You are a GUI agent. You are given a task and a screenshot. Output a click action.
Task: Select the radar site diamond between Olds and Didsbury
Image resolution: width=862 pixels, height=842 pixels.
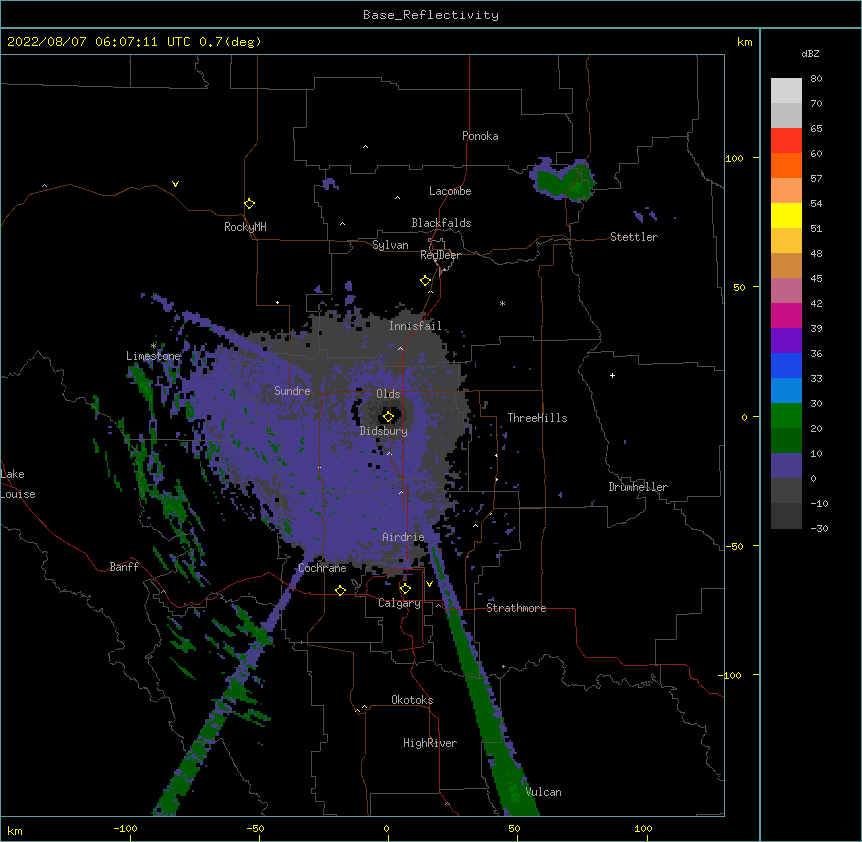pos(388,416)
